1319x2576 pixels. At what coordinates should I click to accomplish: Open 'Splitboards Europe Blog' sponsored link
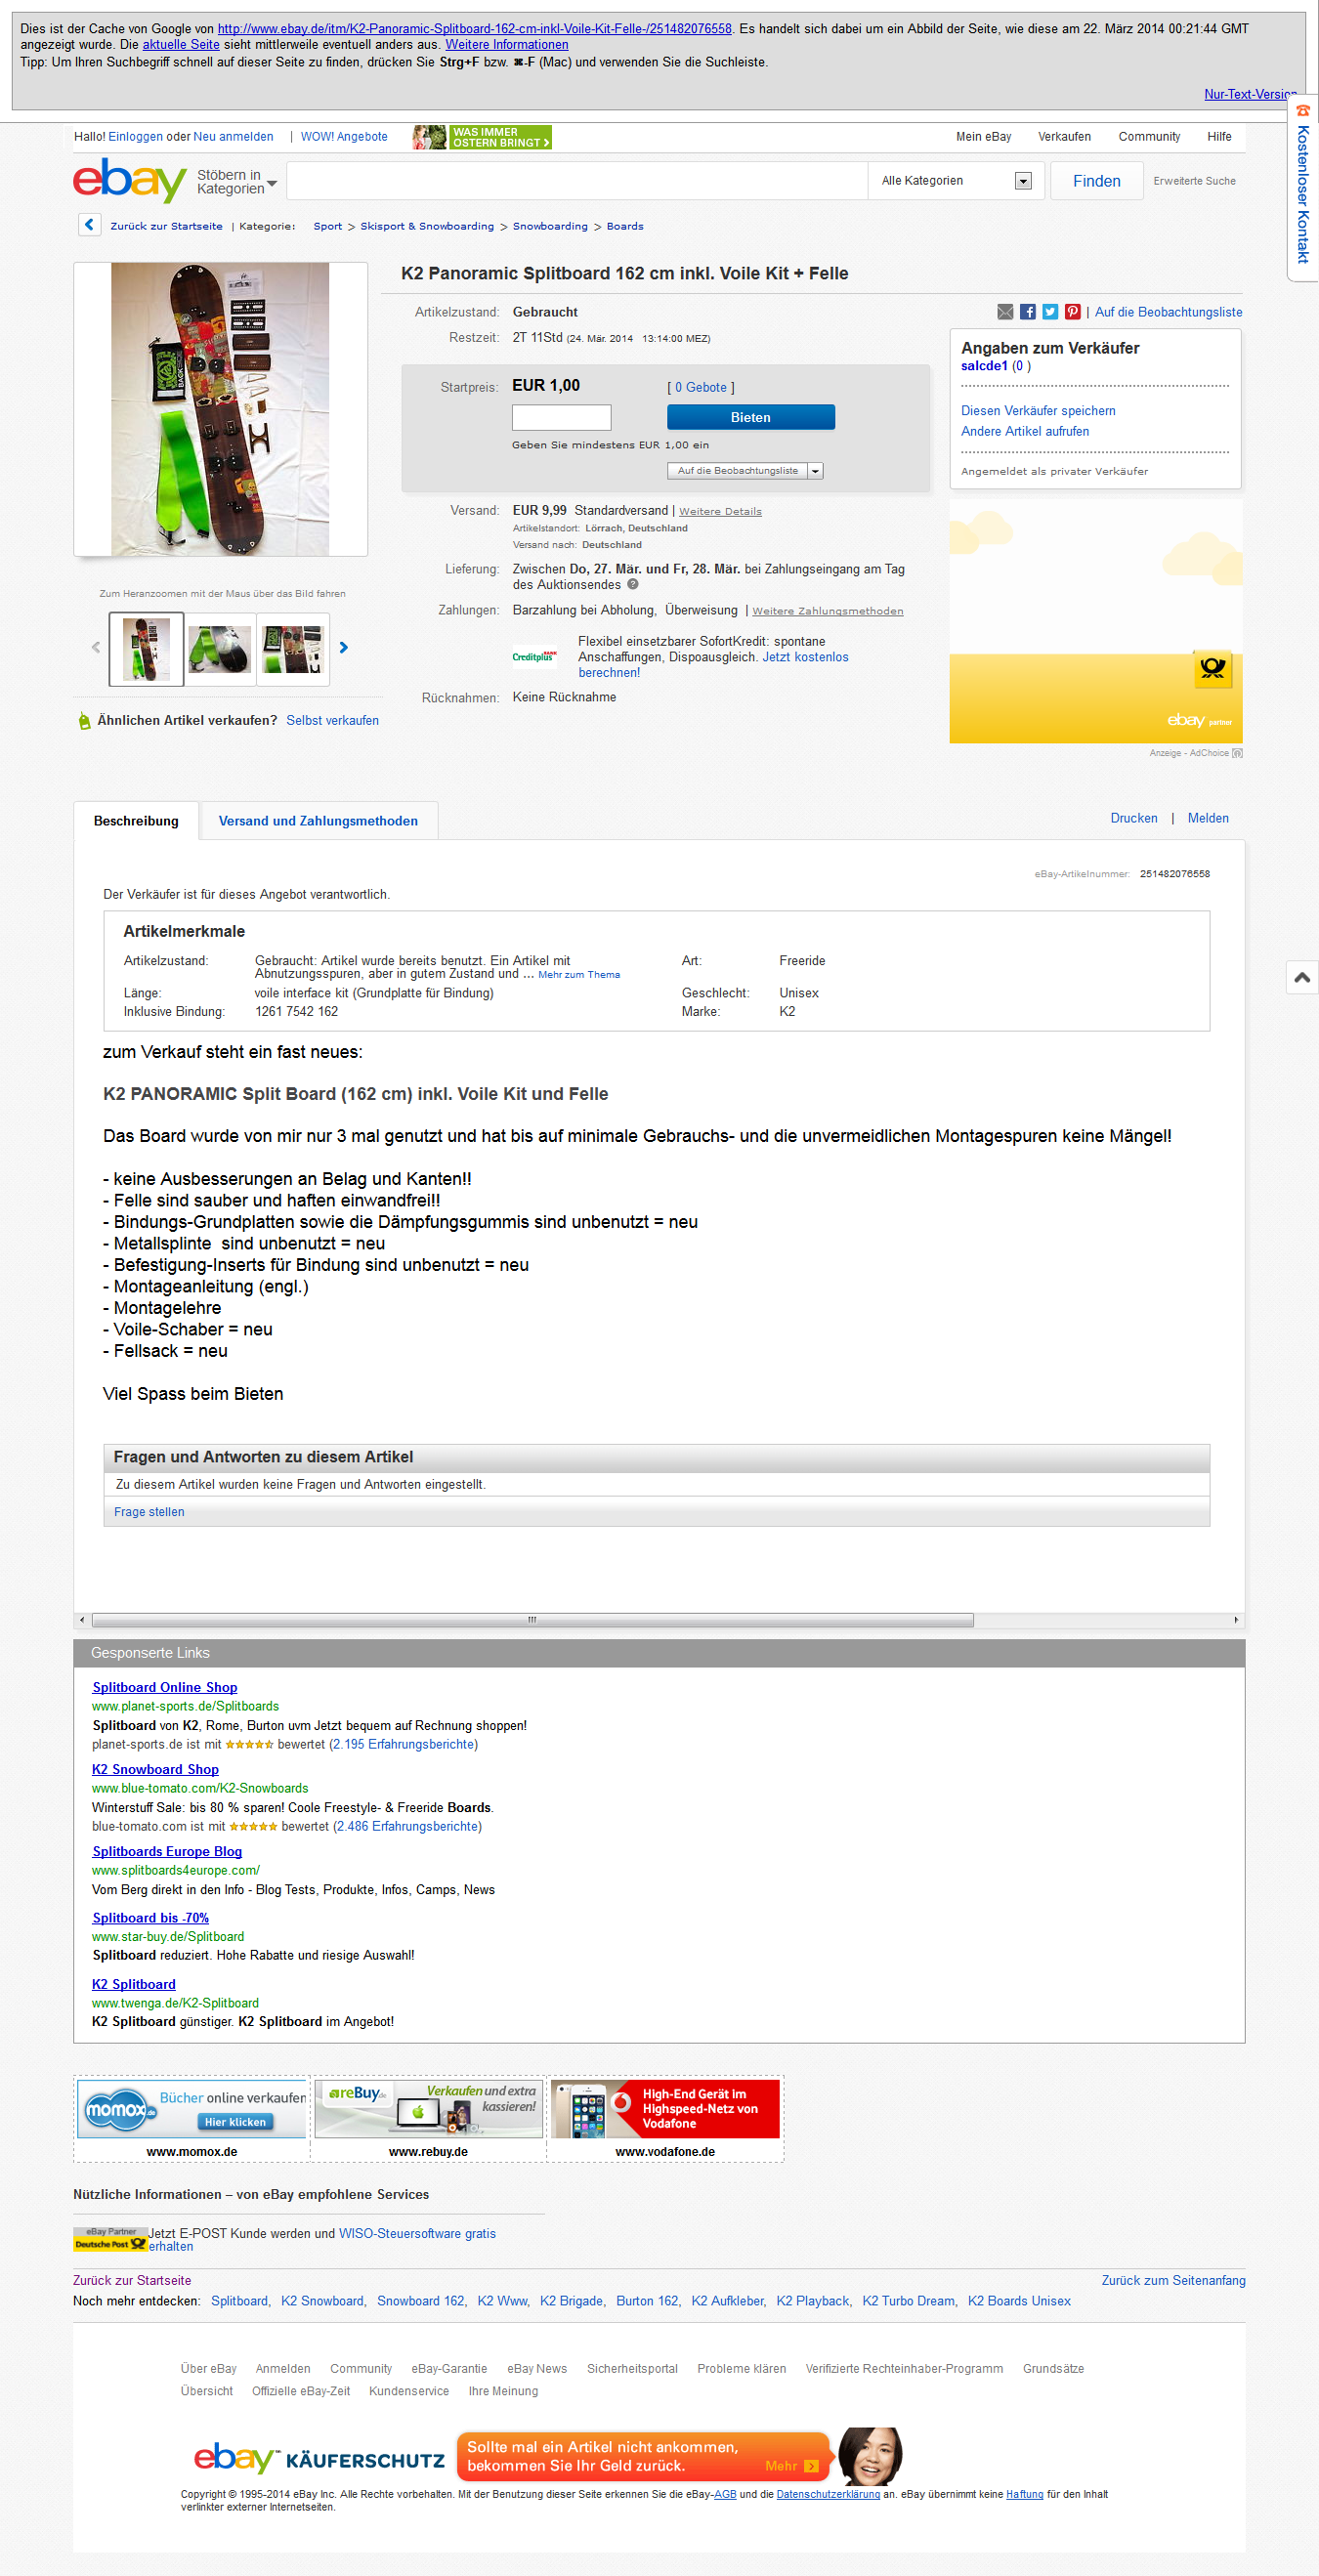pos(167,1851)
